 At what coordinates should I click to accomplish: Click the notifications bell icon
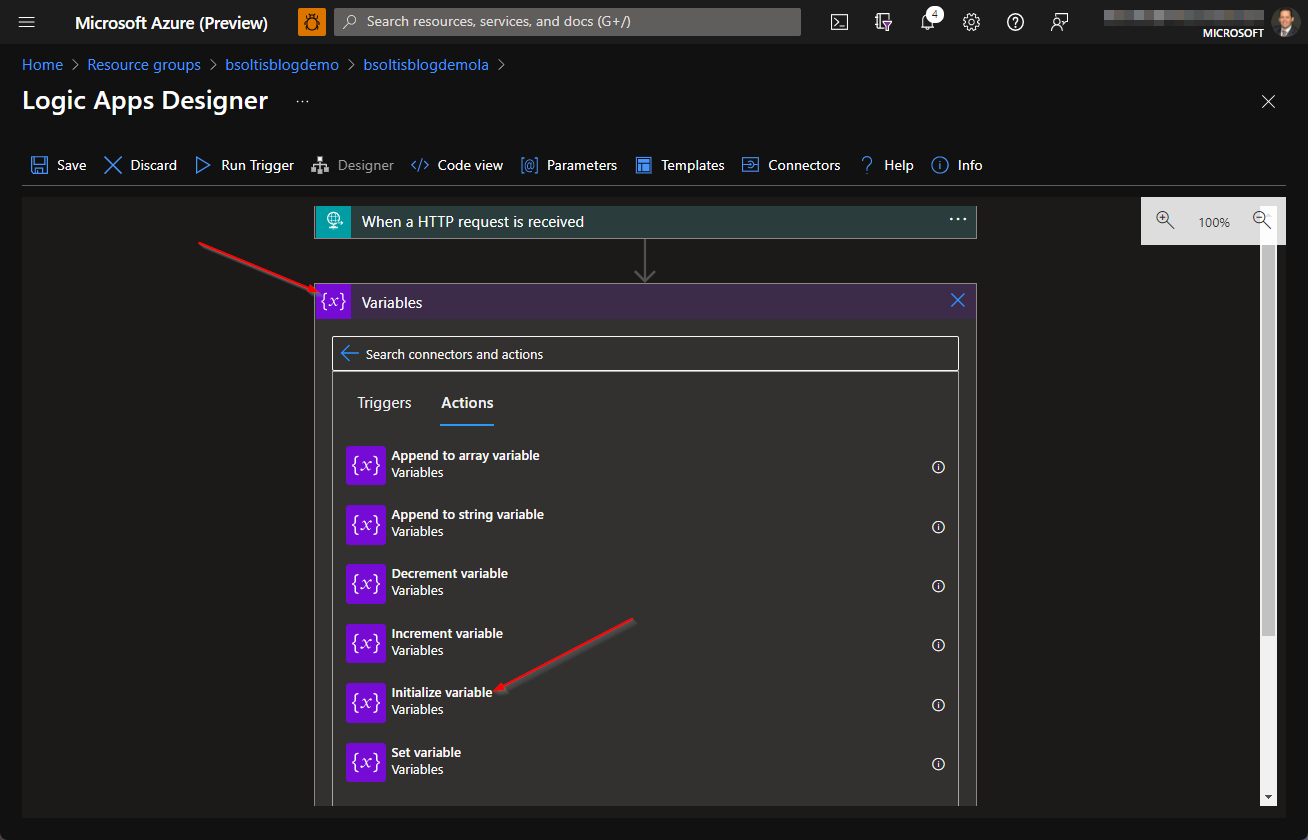point(927,22)
